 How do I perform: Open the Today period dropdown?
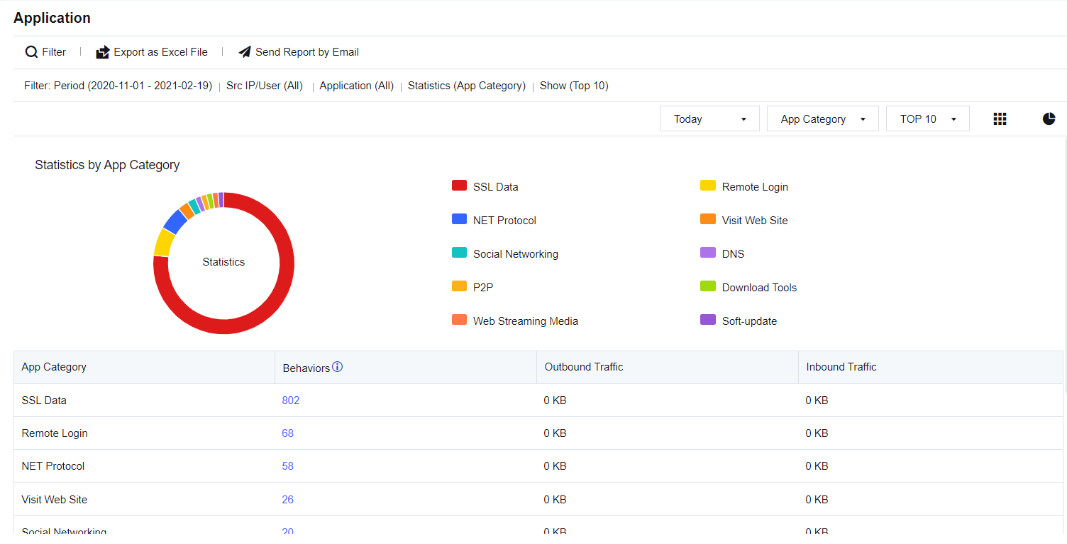click(x=710, y=119)
